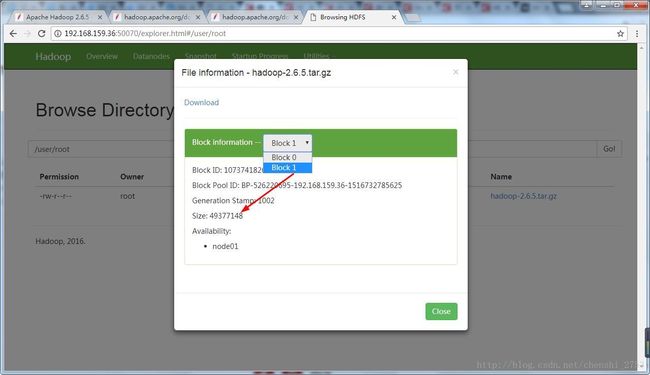Click the Block Pool ID text

tap(297, 185)
